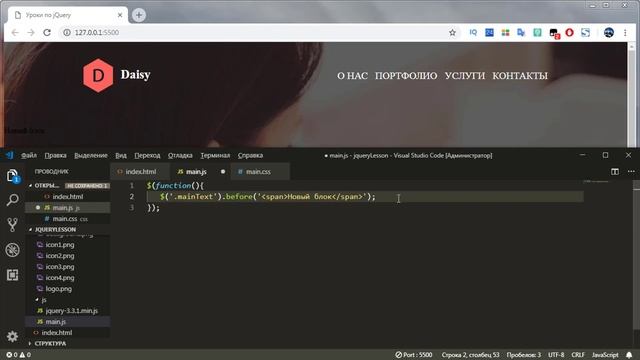Change indentation via Пробелов: 3
Screen dimensions: 640x360
524,355
